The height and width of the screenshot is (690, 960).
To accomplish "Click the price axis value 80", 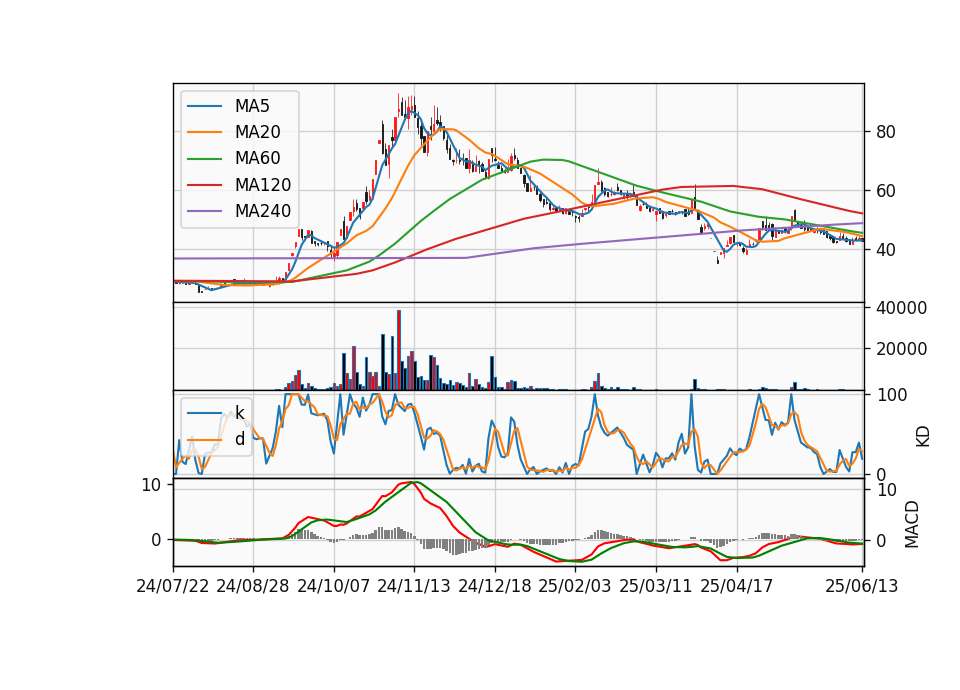I will pyautogui.click(x=885, y=132).
